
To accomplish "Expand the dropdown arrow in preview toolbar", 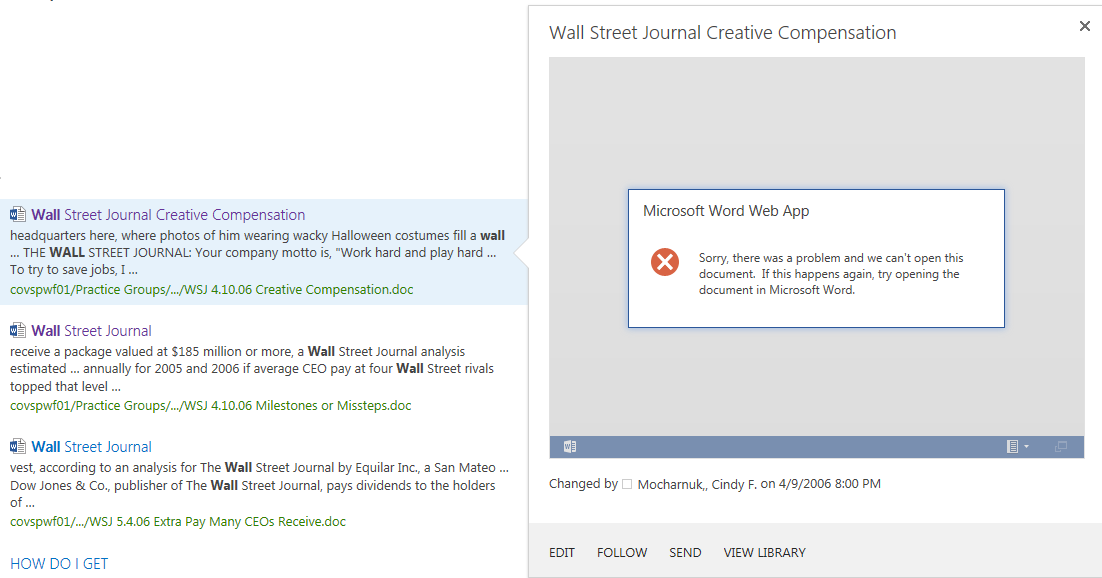I will pos(1027,447).
